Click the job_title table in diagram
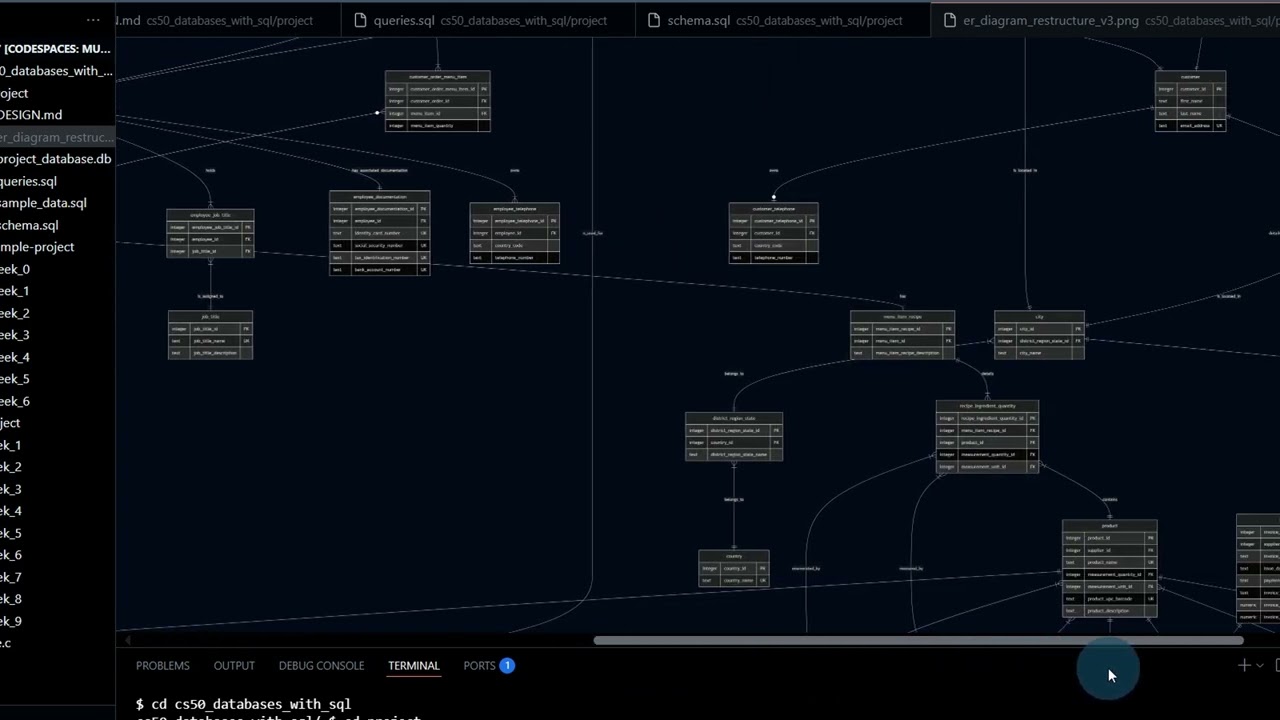1280x720 pixels. coord(210,335)
